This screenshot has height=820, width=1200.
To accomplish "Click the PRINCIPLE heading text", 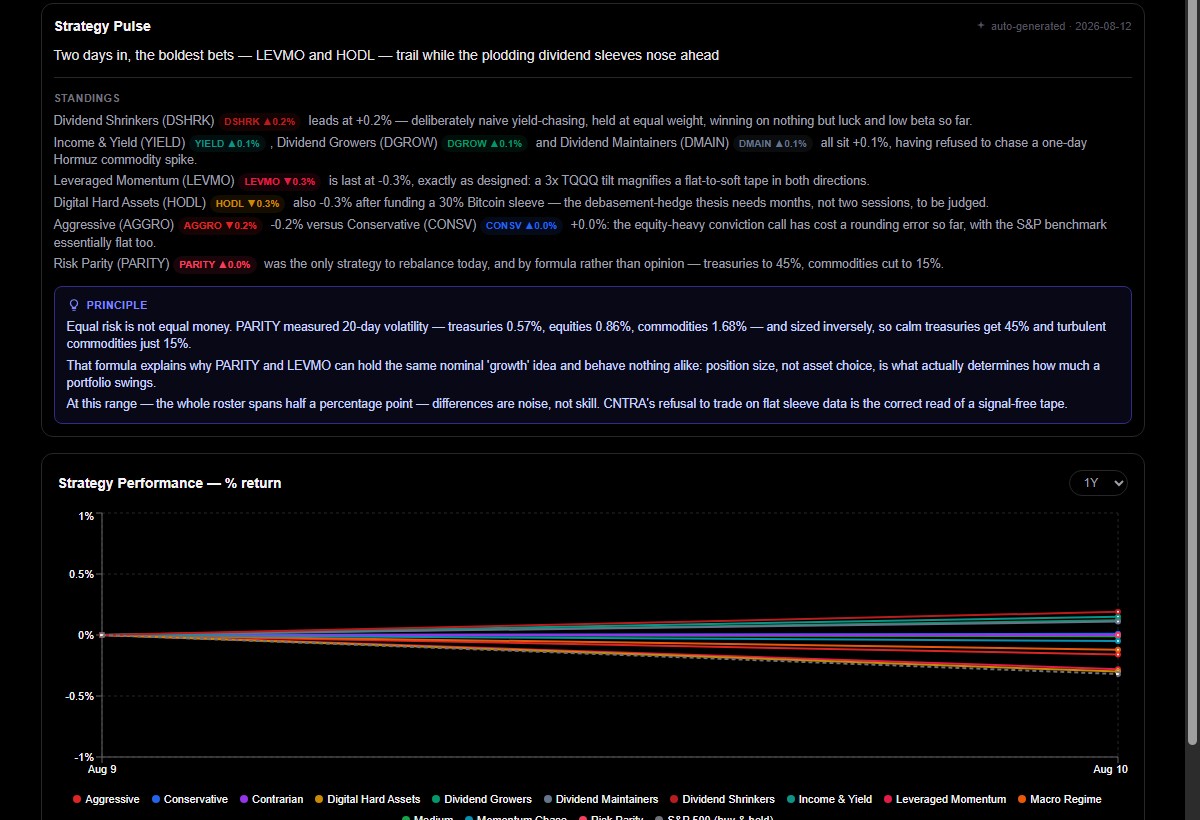I will click(x=117, y=305).
